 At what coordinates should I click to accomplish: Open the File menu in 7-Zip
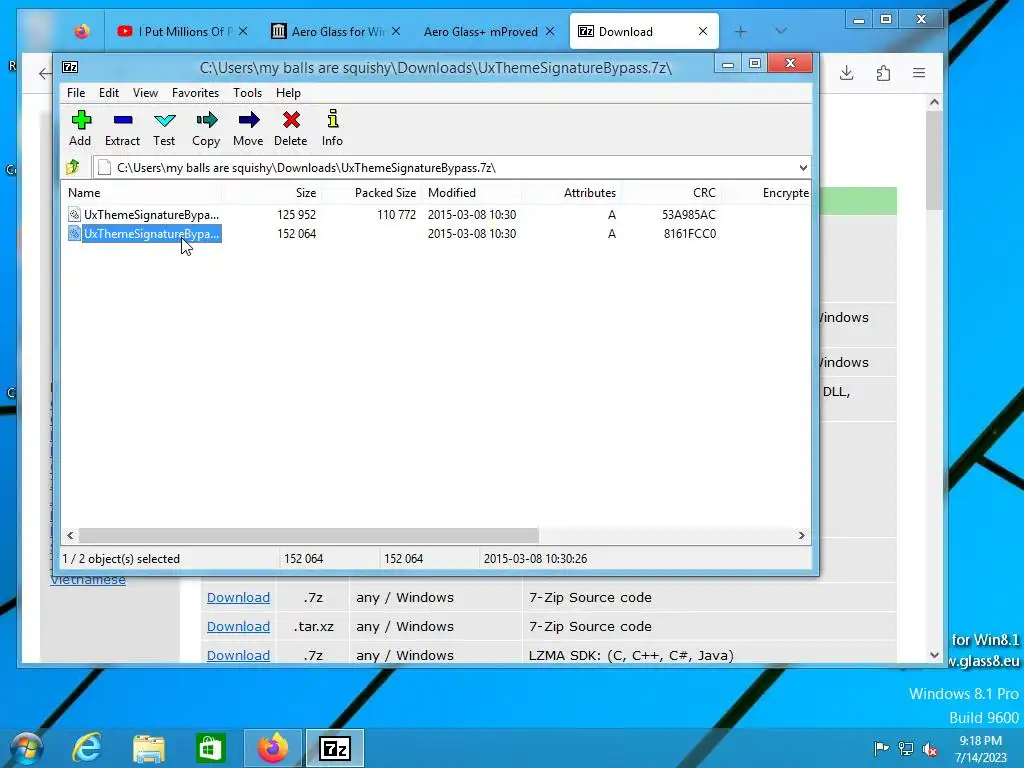pyautogui.click(x=76, y=93)
